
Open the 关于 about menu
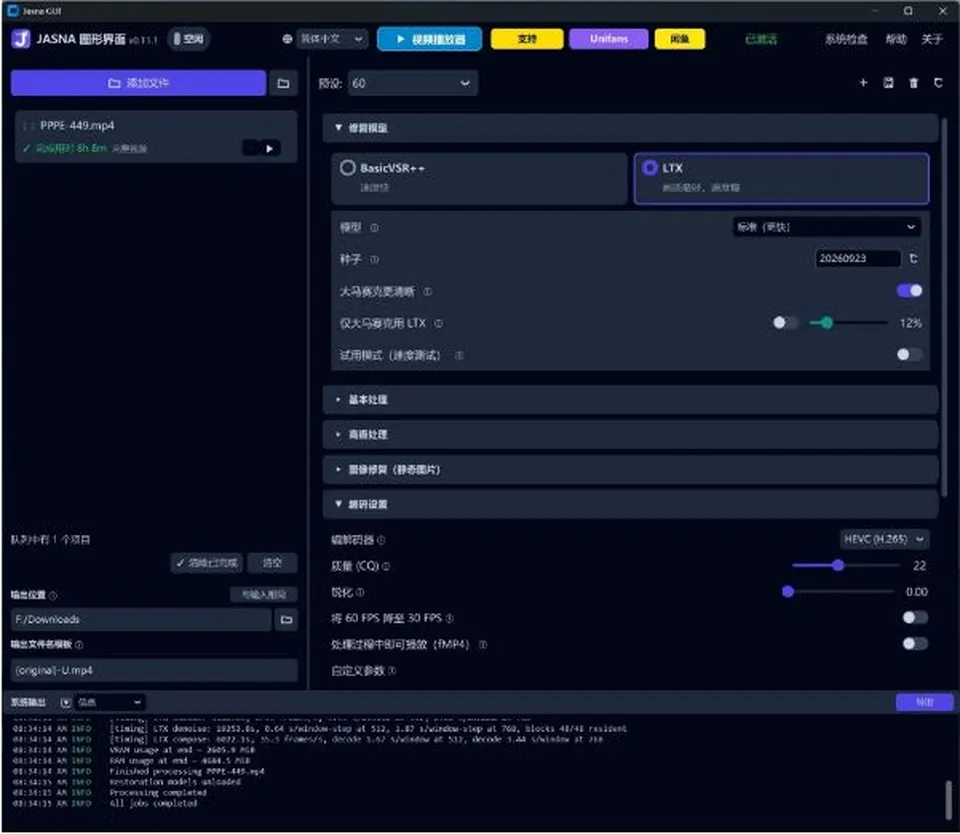(x=932, y=39)
